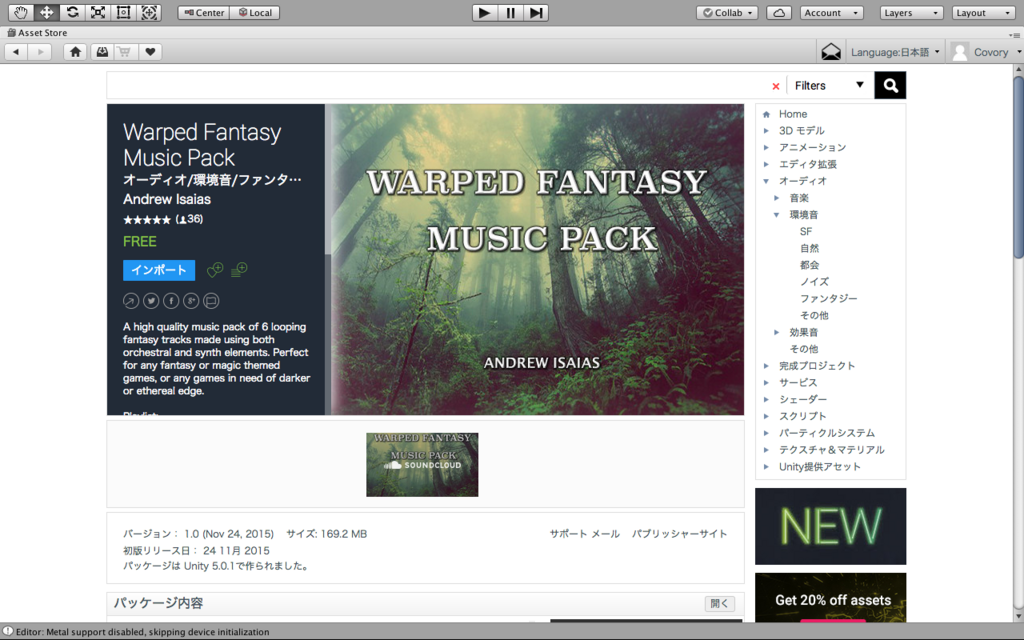Image resolution: width=1024 pixels, height=640 pixels.
Task: Change the Language dropdown
Action: 895,52
